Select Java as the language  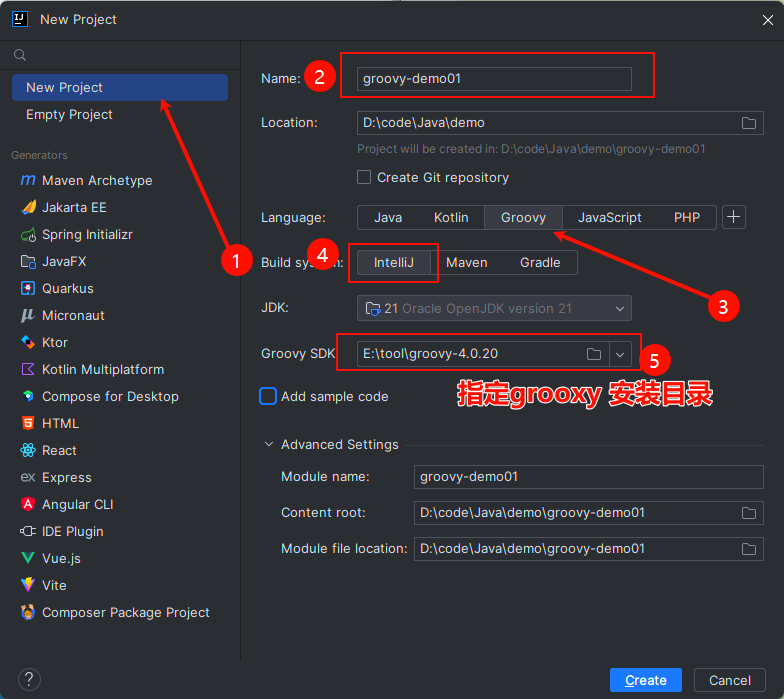(x=388, y=218)
